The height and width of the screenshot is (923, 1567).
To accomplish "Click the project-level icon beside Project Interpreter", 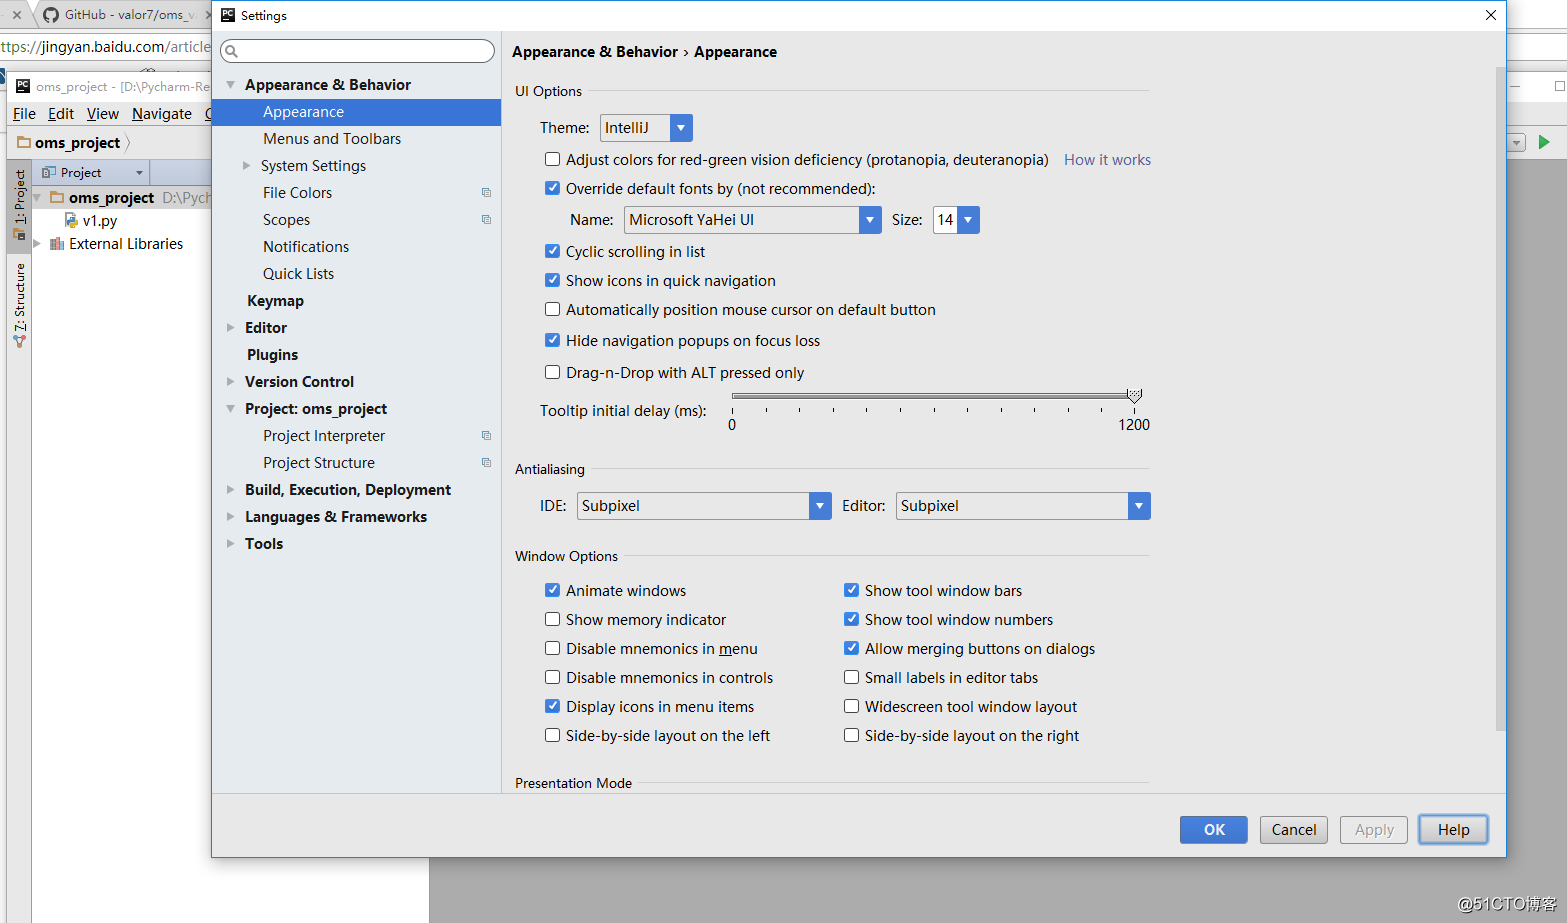I will click(x=486, y=436).
